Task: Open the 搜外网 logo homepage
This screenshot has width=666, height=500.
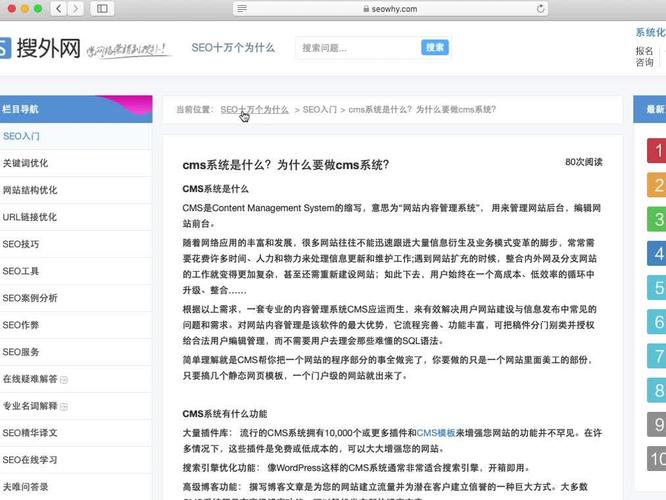Action: click(40, 48)
